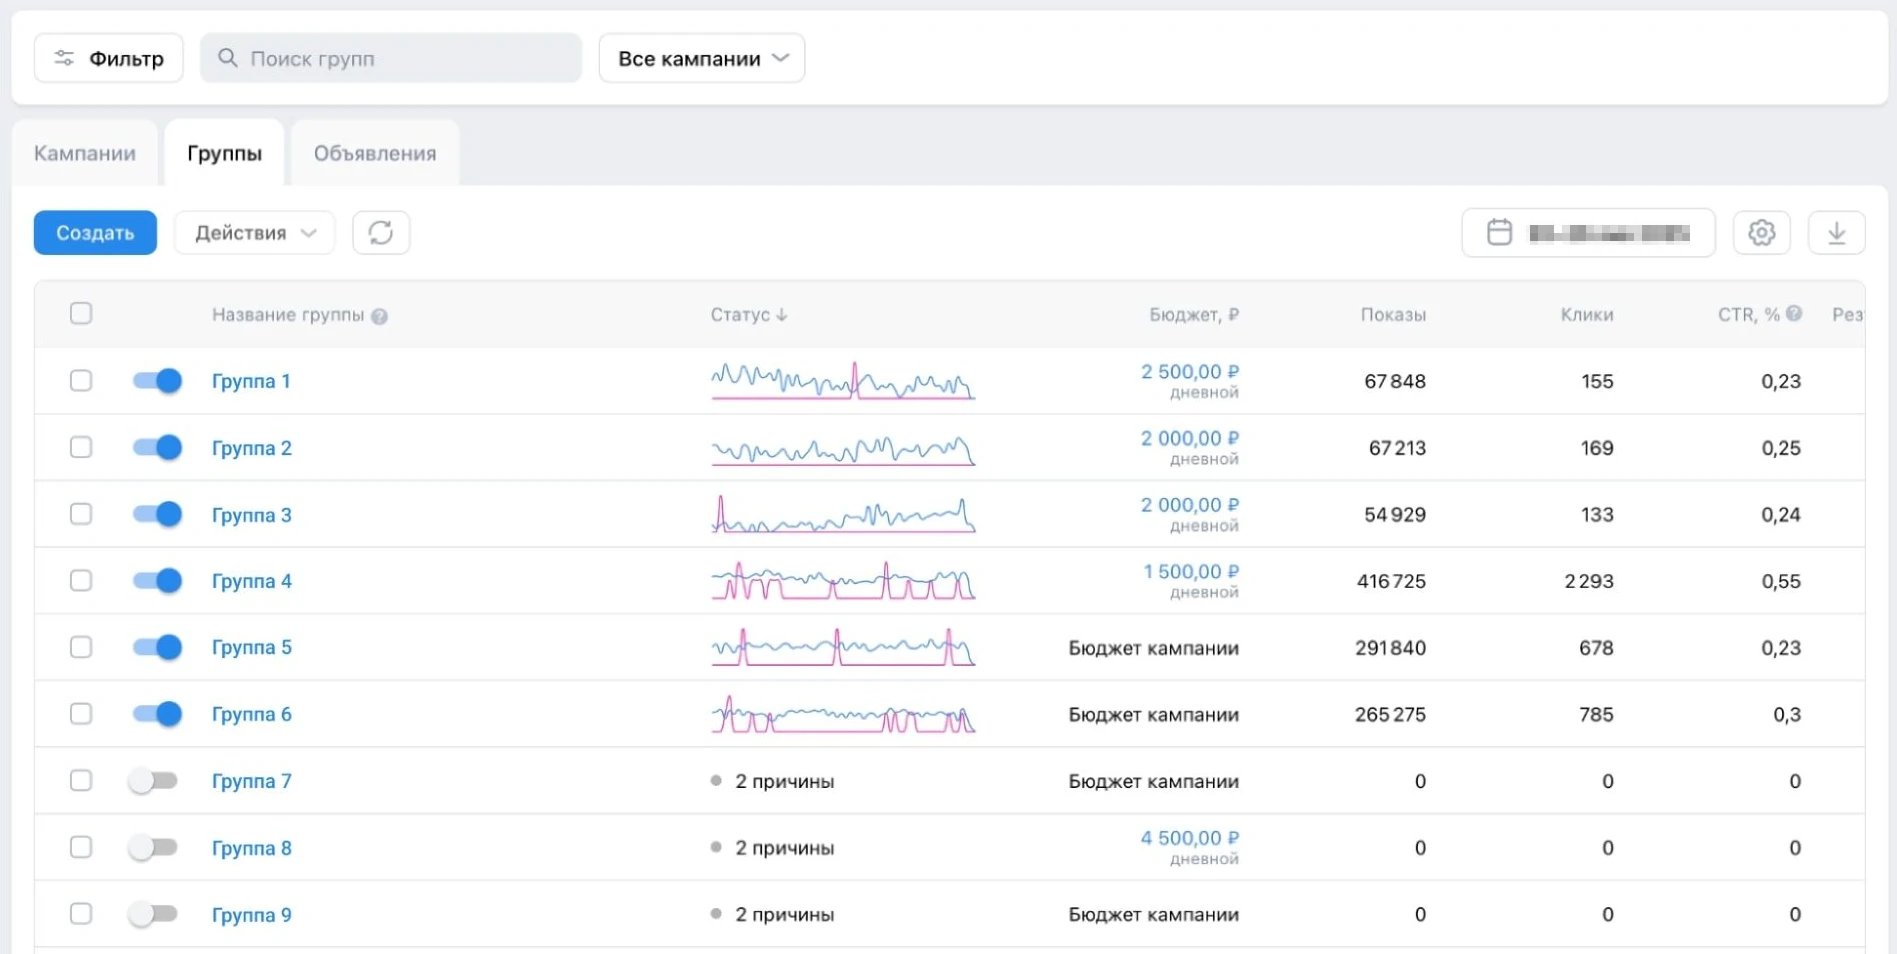
Task: Click the filter sliders icon
Action: [x=64, y=58]
